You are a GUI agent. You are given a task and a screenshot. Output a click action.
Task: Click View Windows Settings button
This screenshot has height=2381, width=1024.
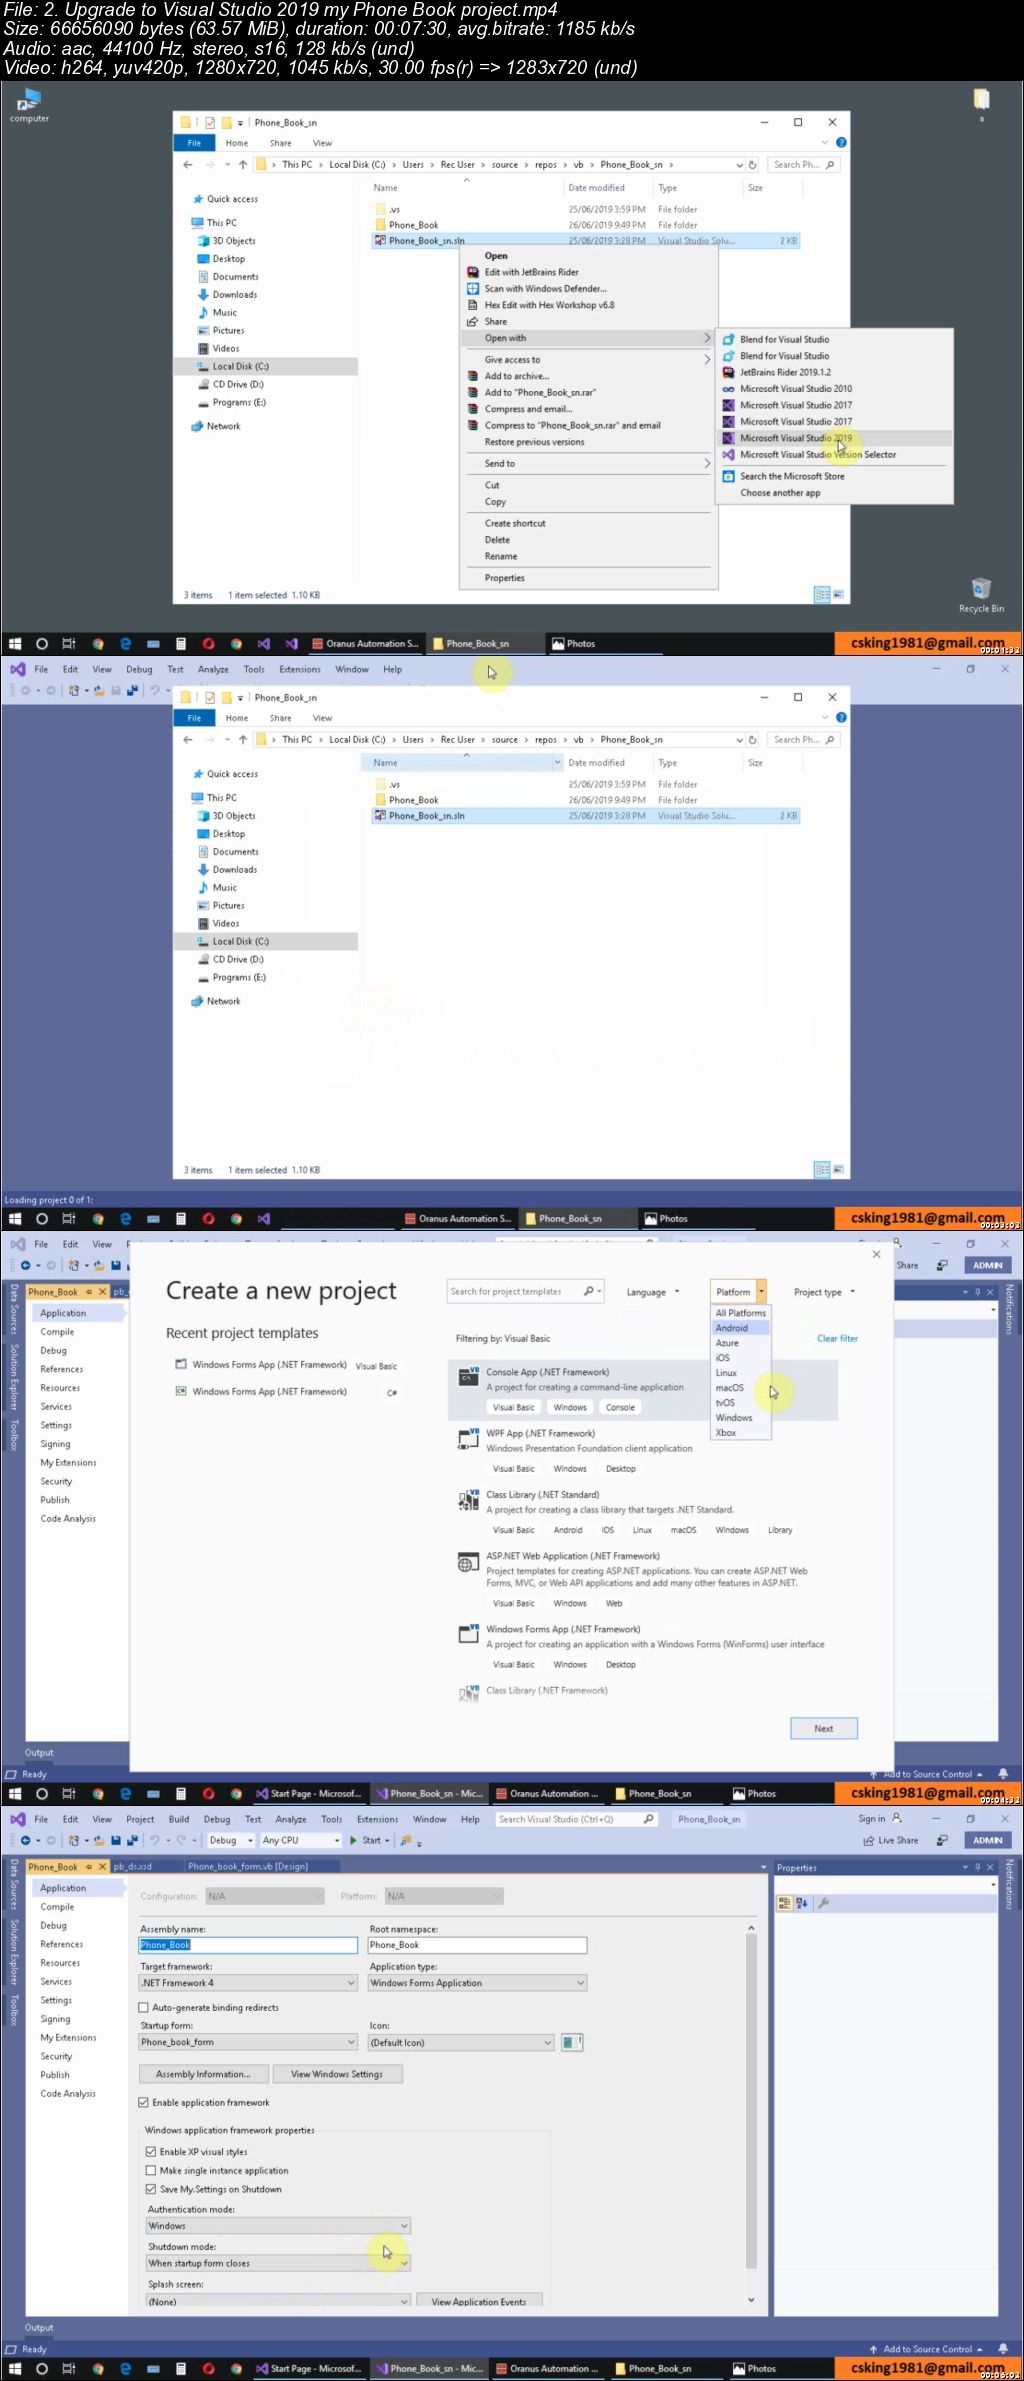[337, 2074]
